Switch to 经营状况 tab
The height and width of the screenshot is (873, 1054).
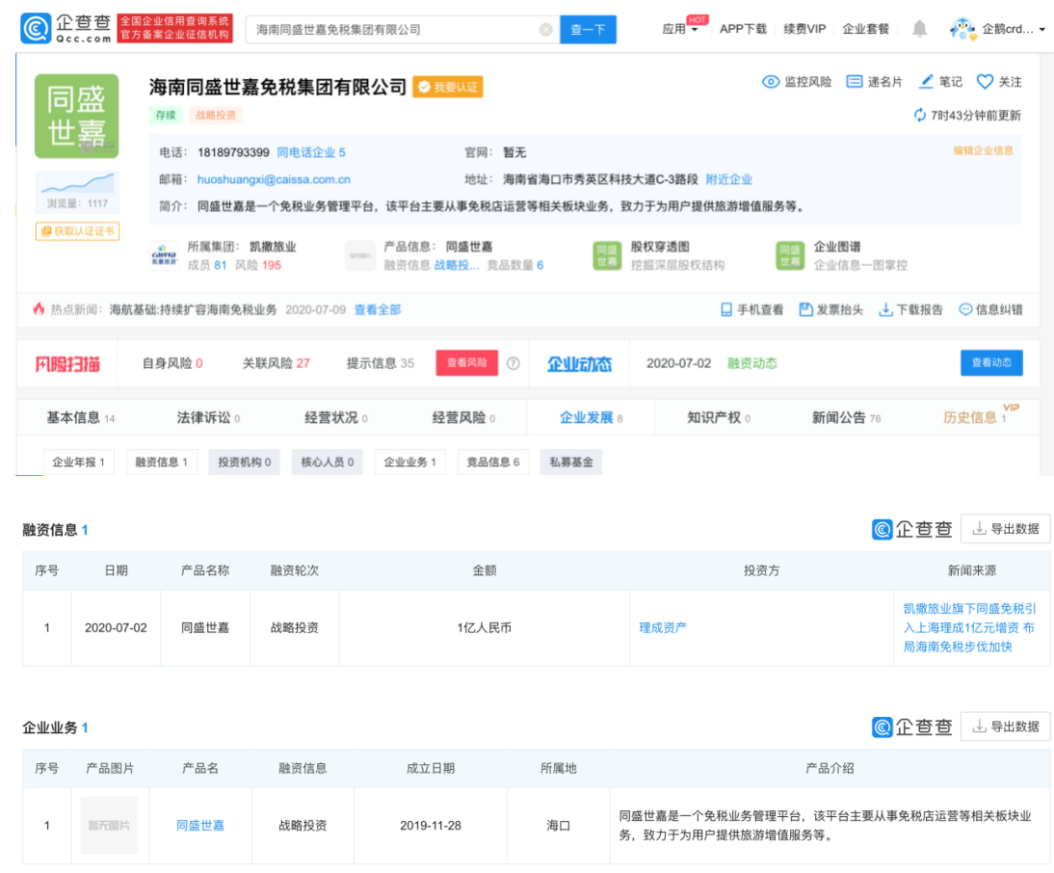(336, 418)
